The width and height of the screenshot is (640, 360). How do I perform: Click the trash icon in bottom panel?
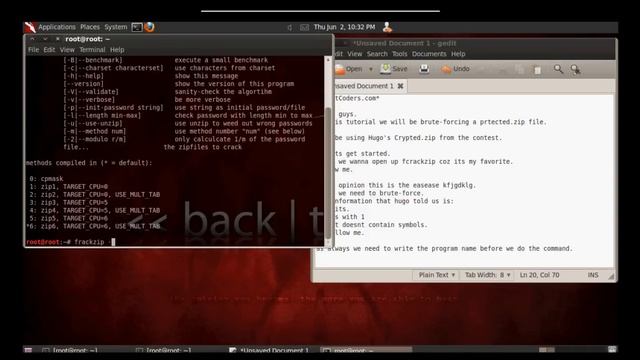tap(611, 350)
